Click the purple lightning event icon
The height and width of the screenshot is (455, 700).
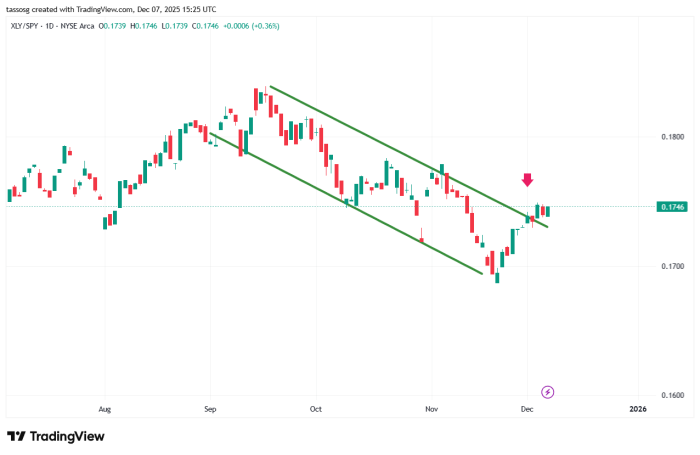(x=547, y=391)
